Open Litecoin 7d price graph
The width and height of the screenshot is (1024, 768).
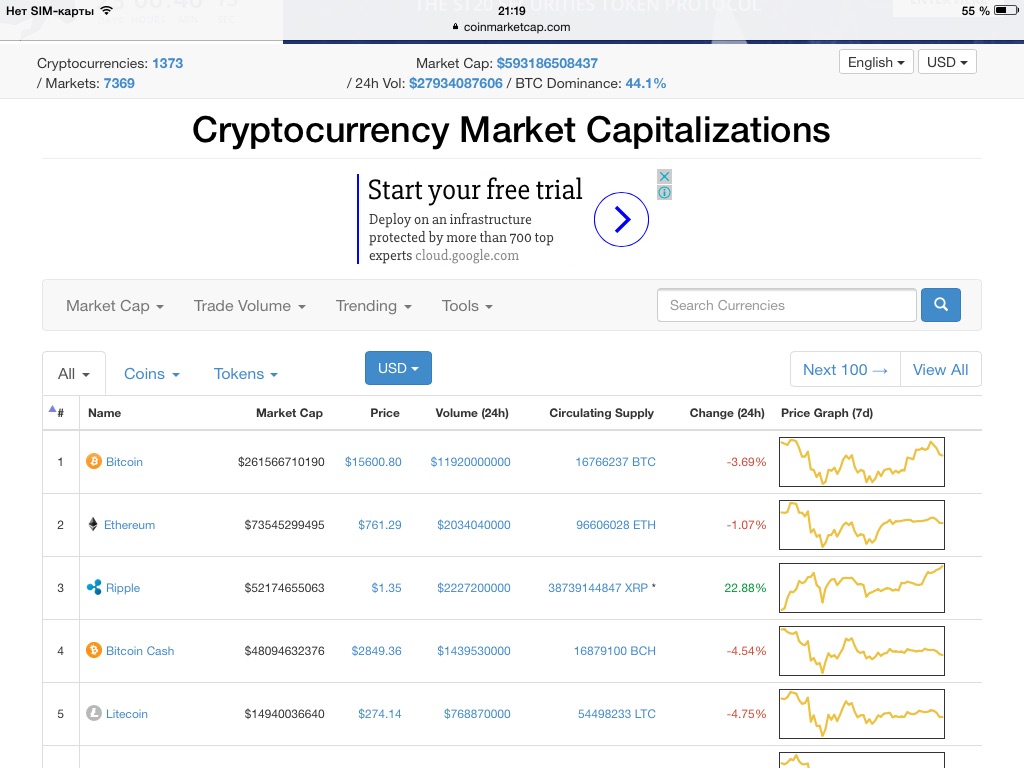coord(862,714)
